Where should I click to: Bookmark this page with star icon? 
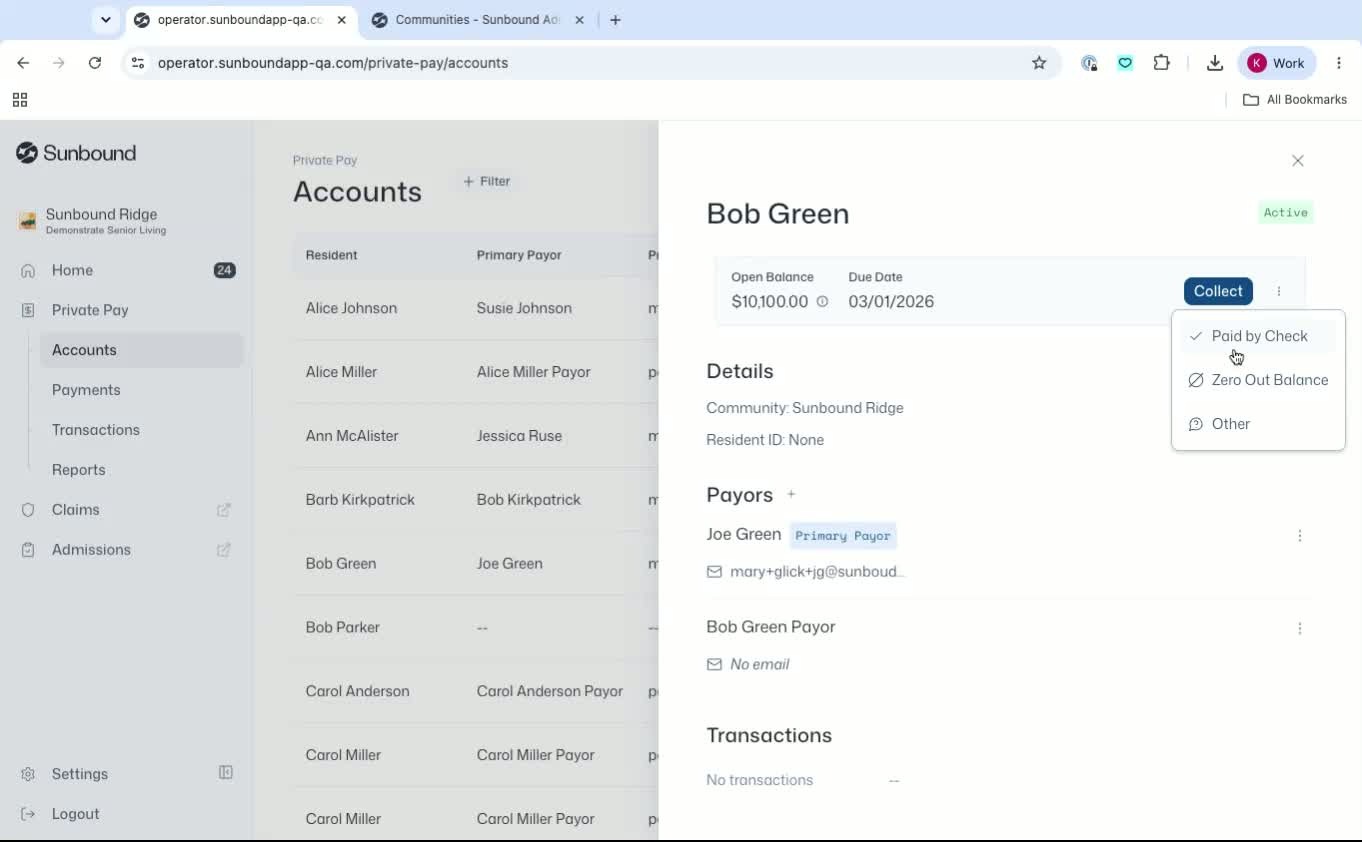coord(1039,63)
